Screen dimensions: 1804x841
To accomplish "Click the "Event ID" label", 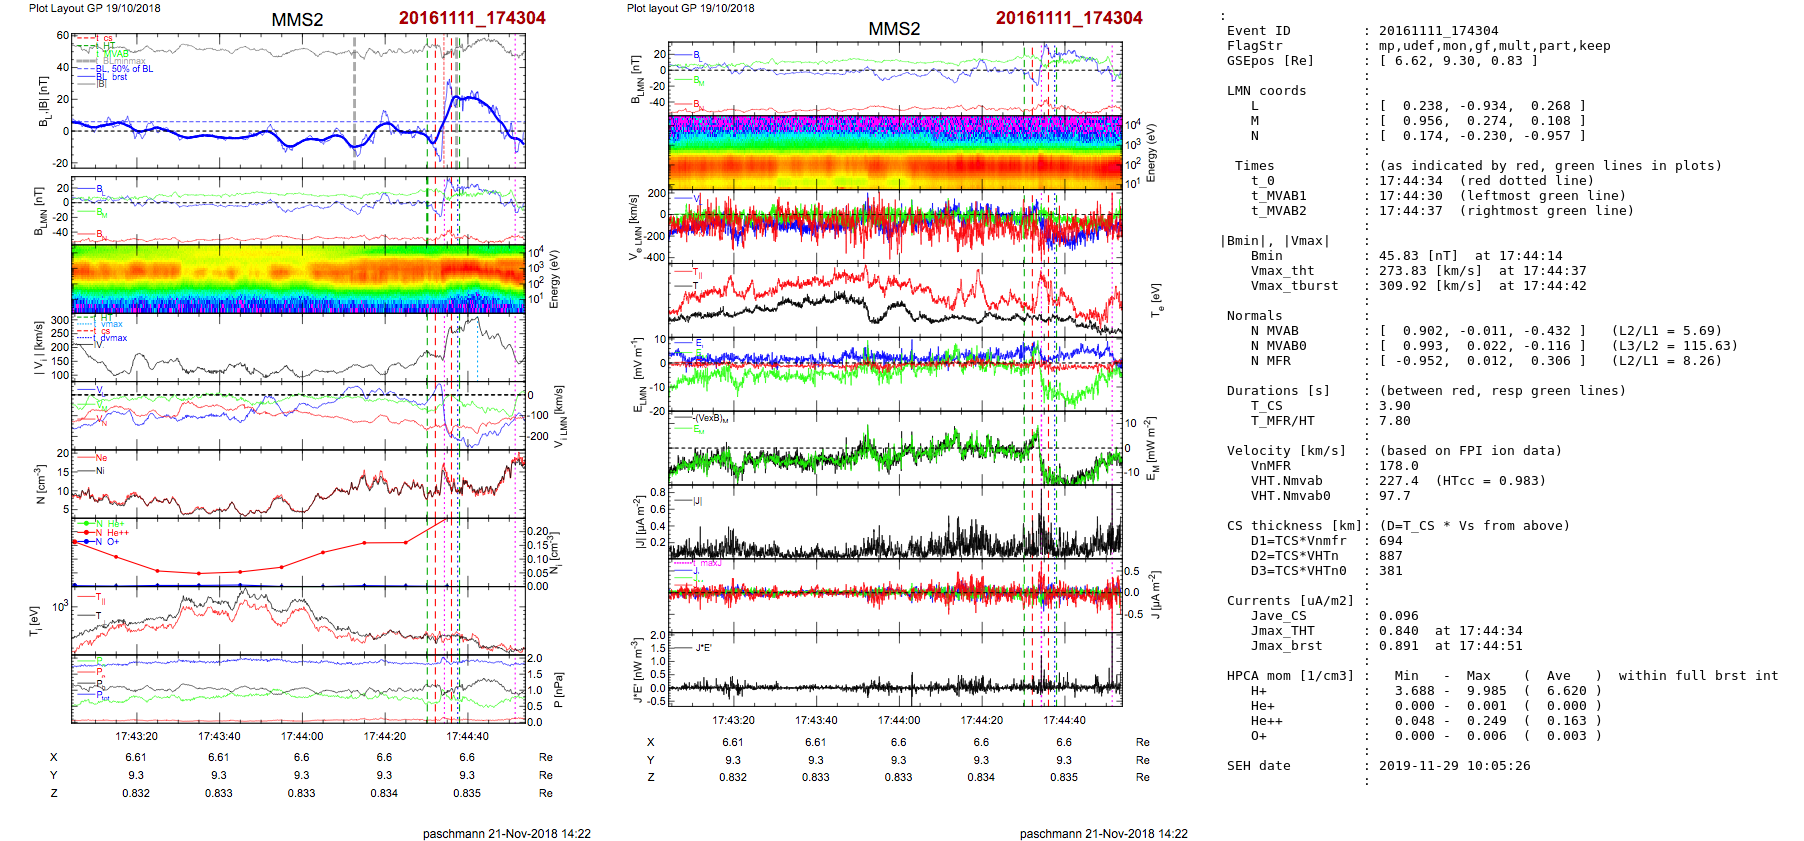I will tap(1258, 31).
